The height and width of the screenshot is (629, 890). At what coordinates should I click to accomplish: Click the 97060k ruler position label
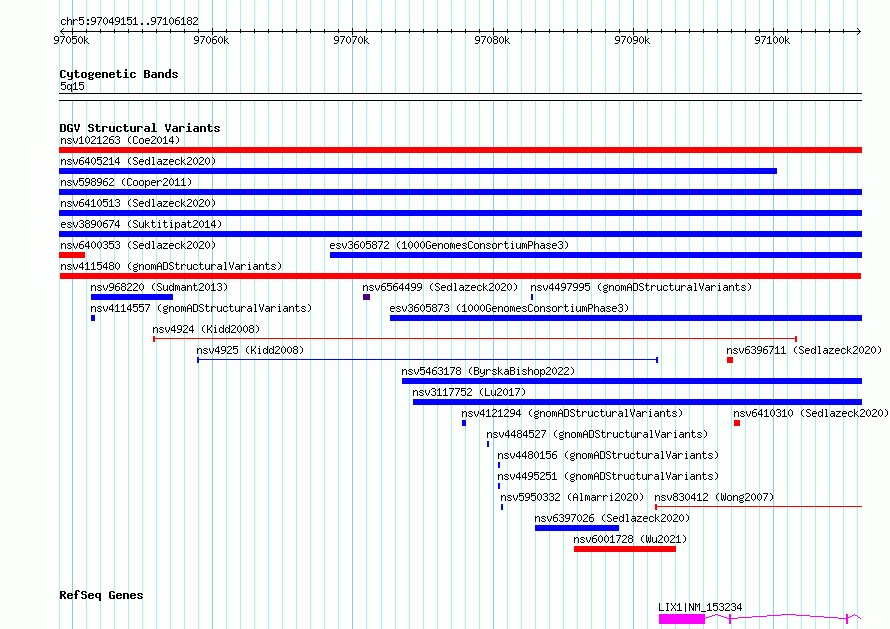(x=211, y=40)
